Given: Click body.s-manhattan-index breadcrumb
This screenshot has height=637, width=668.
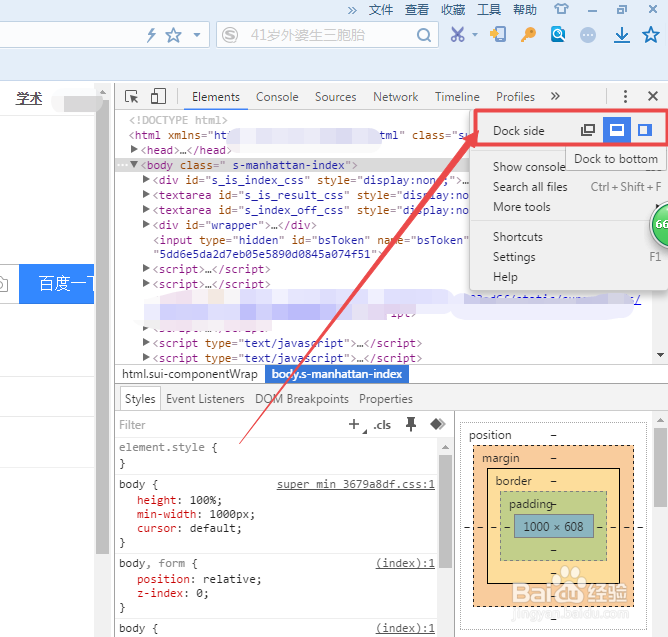Looking at the screenshot, I should click(x=337, y=374).
